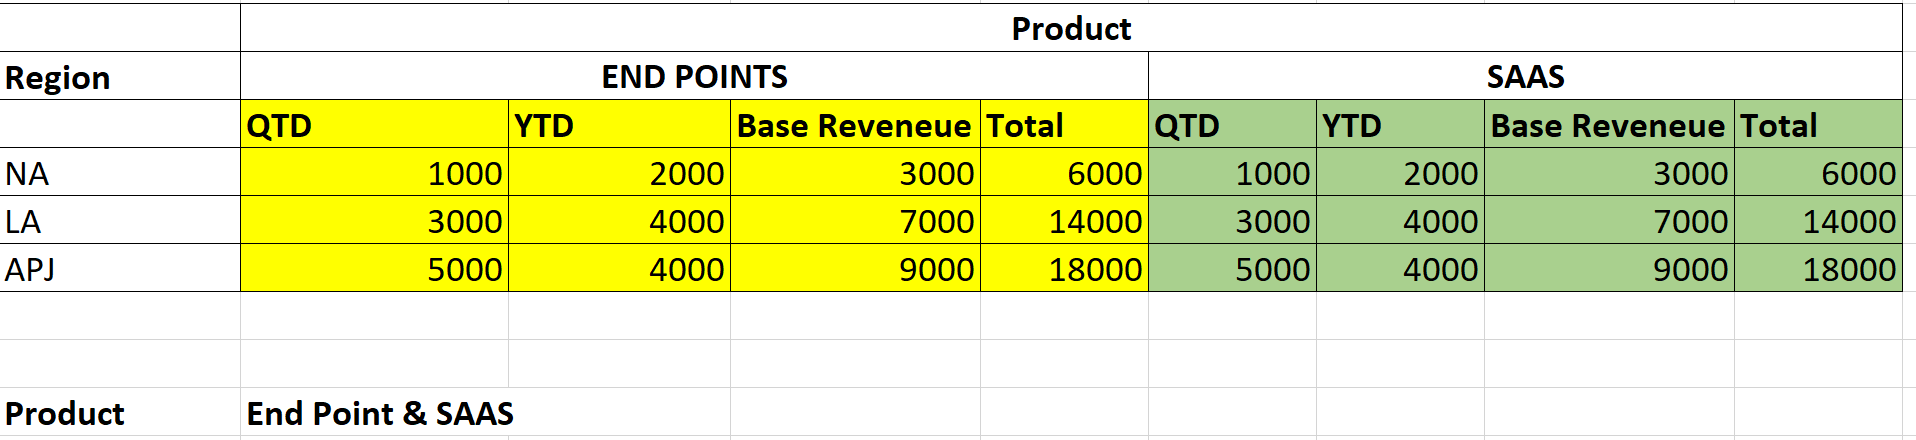
Task: Select LA SAAS Base Revenue 7000
Action: [x=1609, y=220]
